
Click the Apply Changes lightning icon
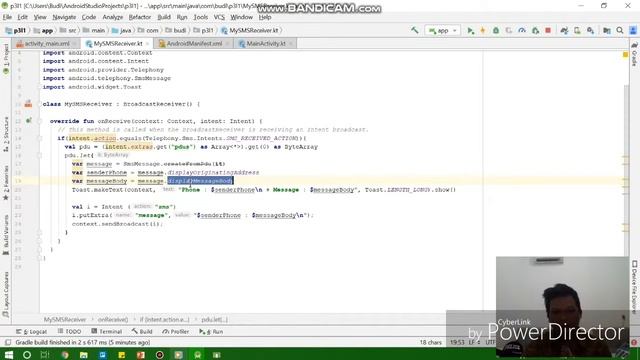[x=482, y=30]
